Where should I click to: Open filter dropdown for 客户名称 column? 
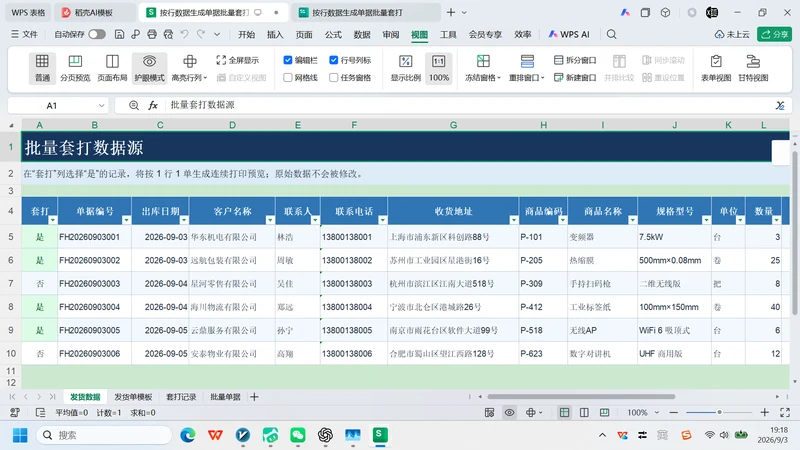pos(270,220)
